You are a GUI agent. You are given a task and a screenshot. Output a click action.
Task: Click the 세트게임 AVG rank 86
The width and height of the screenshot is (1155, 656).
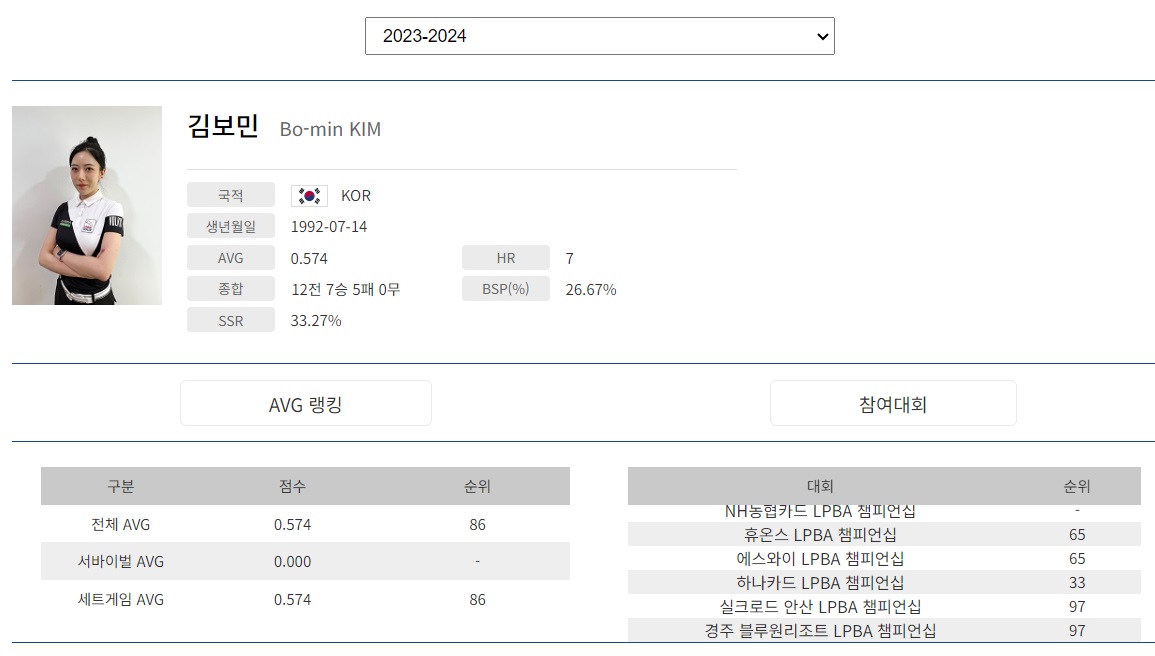point(477,600)
